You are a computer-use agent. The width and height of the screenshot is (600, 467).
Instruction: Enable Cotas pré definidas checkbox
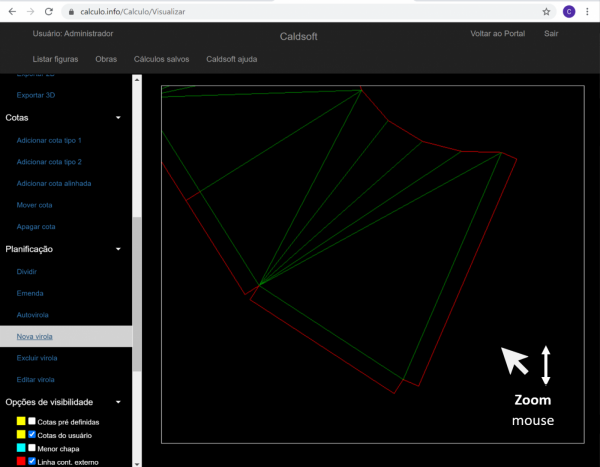32,422
